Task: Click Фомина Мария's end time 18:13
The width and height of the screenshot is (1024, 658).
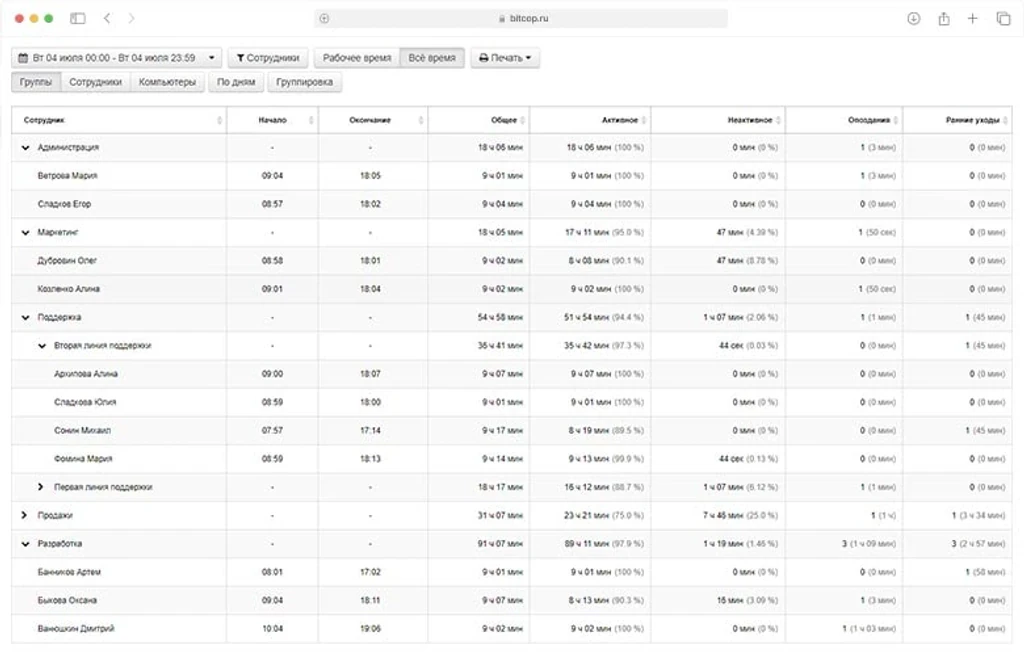Action: (x=370, y=459)
